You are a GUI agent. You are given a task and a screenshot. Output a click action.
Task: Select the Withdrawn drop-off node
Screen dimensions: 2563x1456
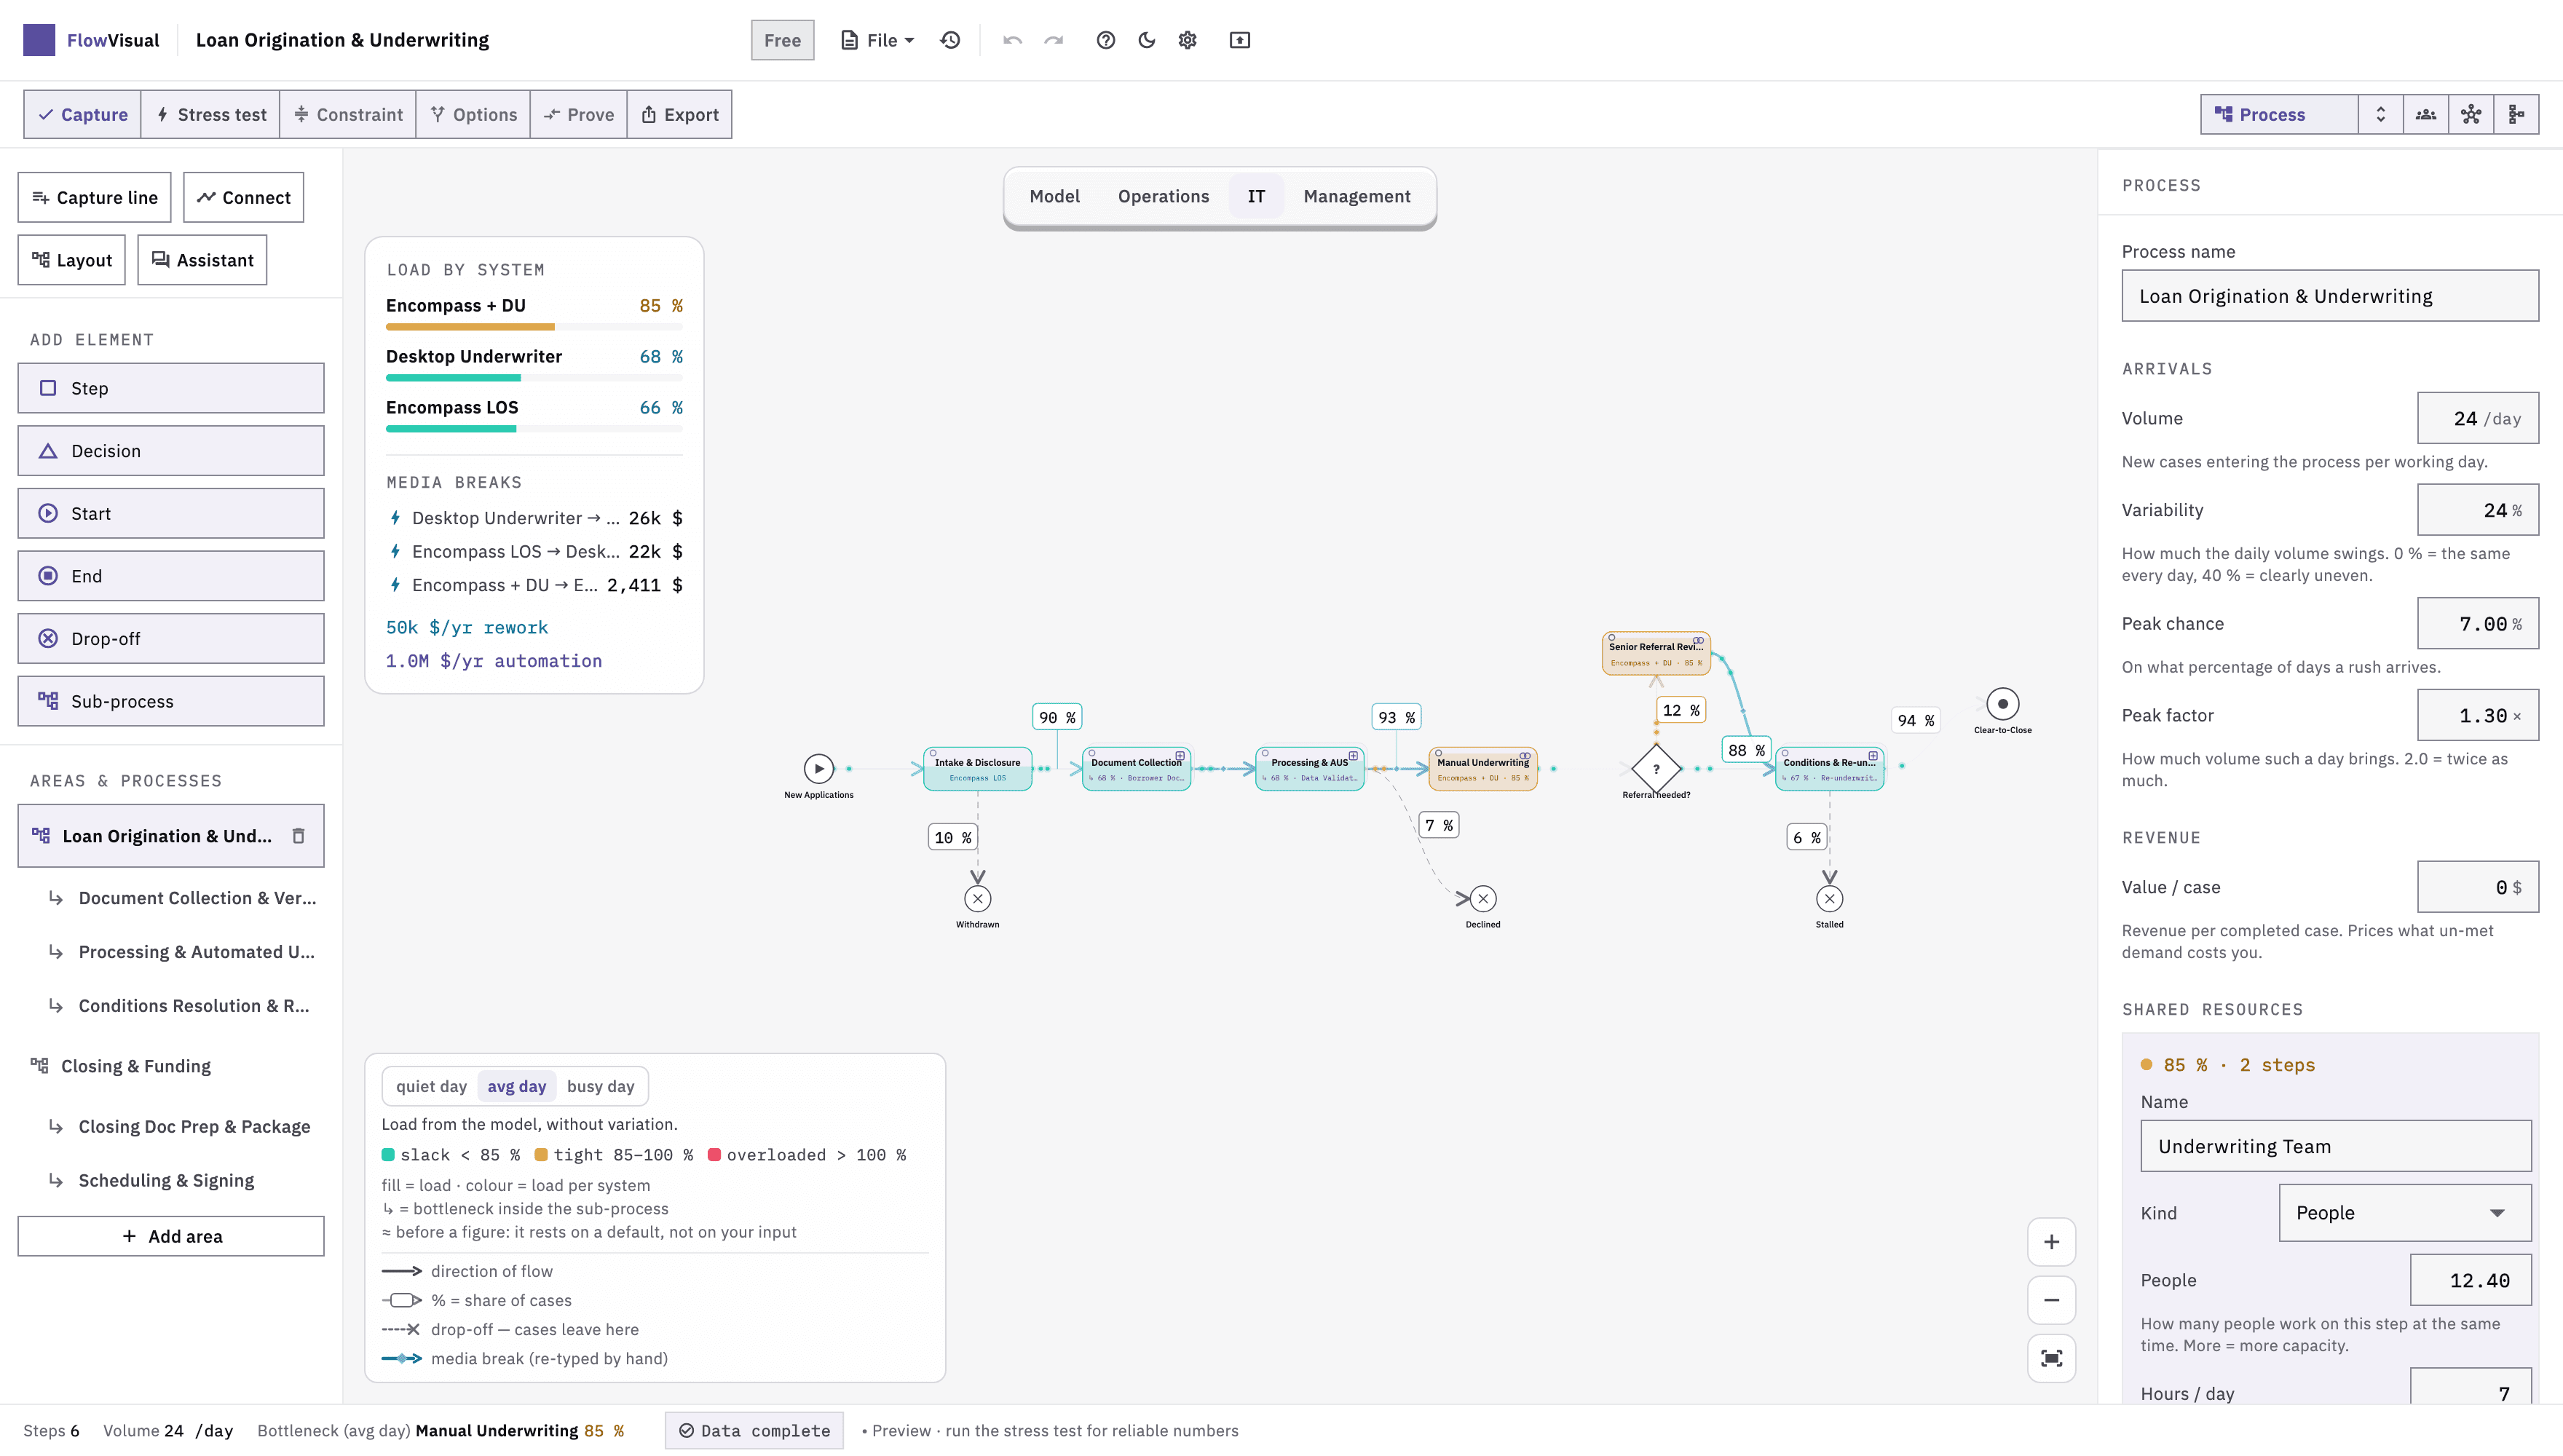point(977,898)
